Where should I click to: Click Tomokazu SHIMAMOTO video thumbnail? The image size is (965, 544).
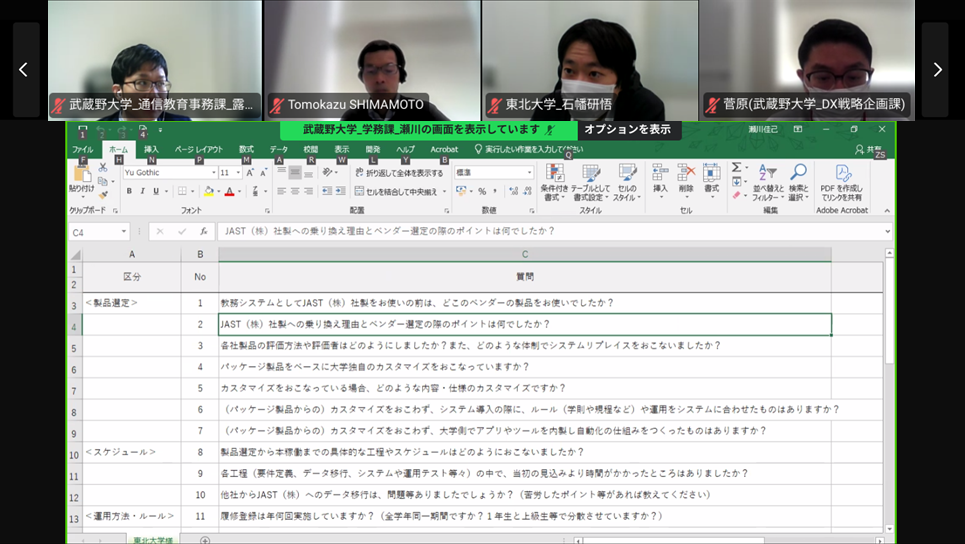coord(372,60)
